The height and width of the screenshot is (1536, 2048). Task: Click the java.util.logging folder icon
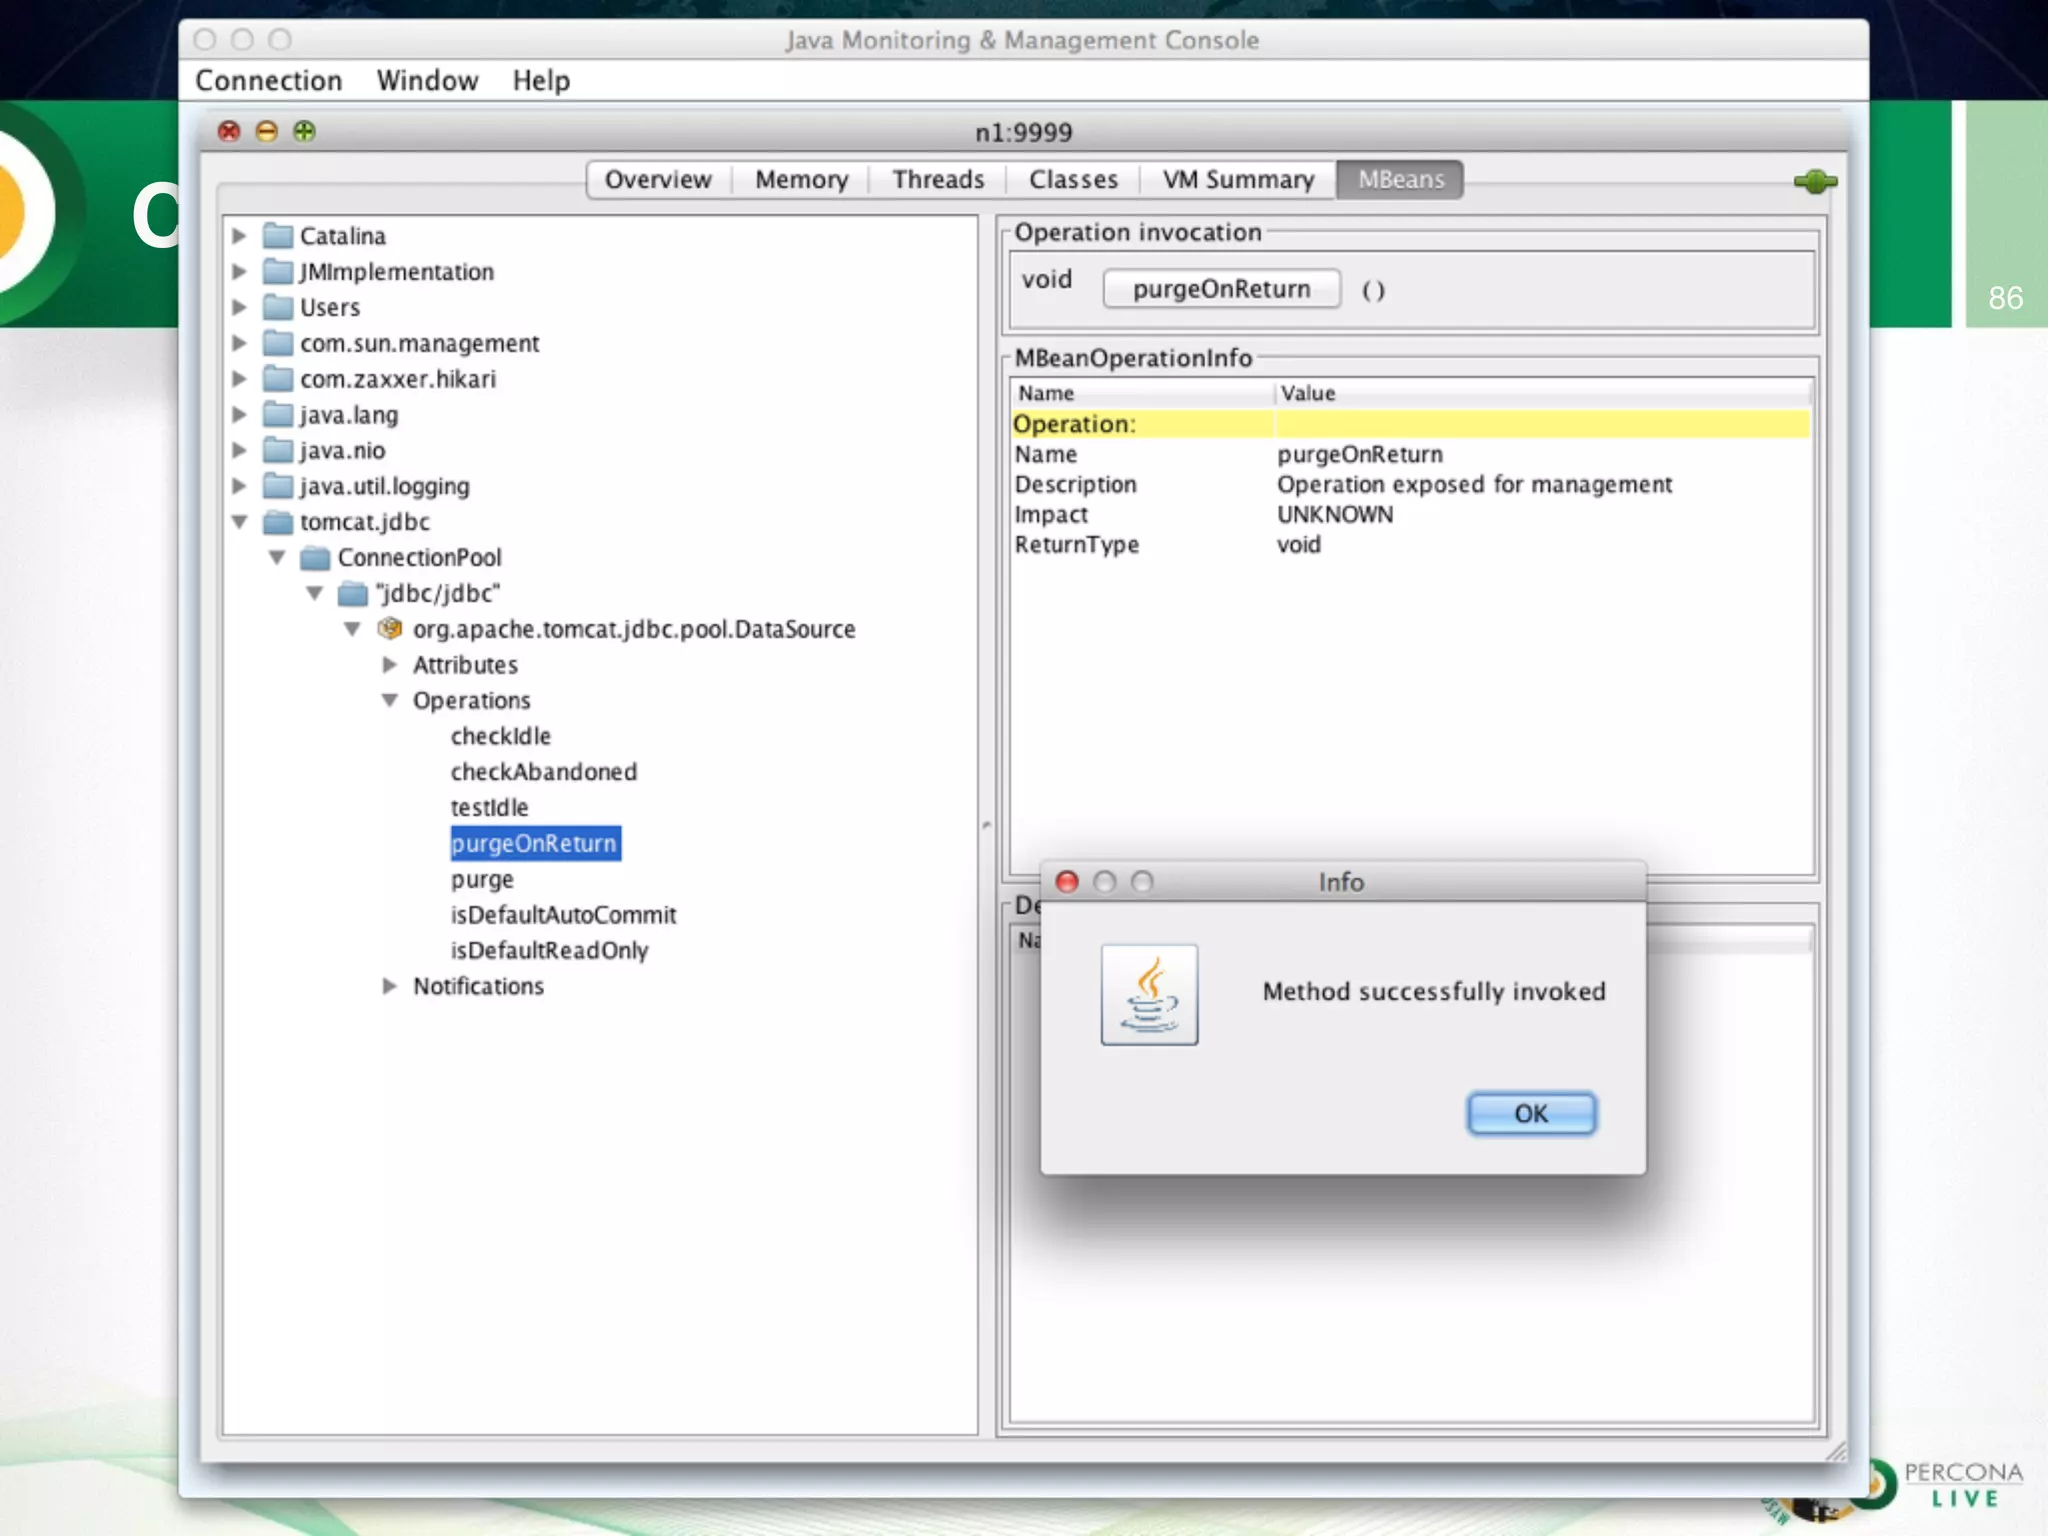(278, 486)
